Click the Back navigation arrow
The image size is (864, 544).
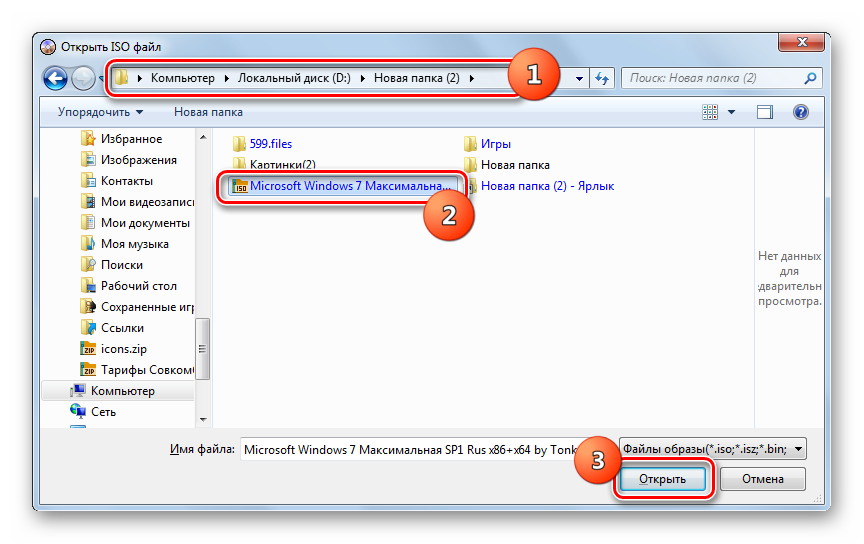click(x=55, y=78)
